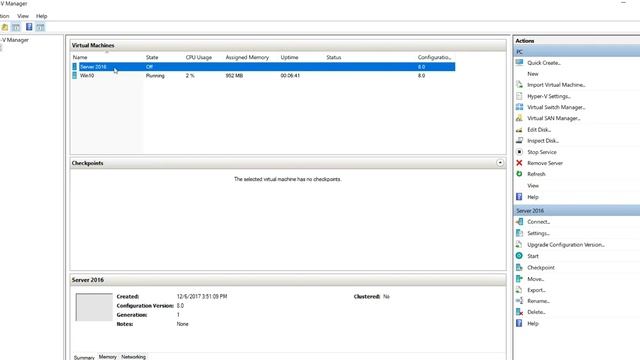Viewport: 640px width, 360px height.
Task: Click the Virtual Switch Manager icon
Action: (x=519, y=107)
